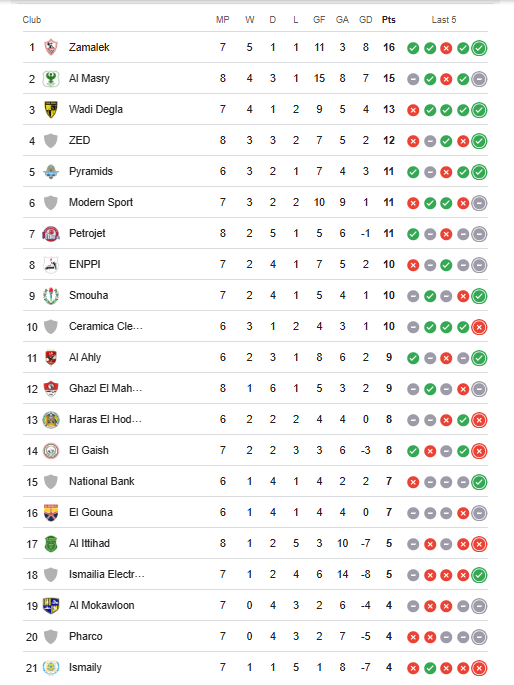Click the Pyramids club logo icon

point(51,172)
